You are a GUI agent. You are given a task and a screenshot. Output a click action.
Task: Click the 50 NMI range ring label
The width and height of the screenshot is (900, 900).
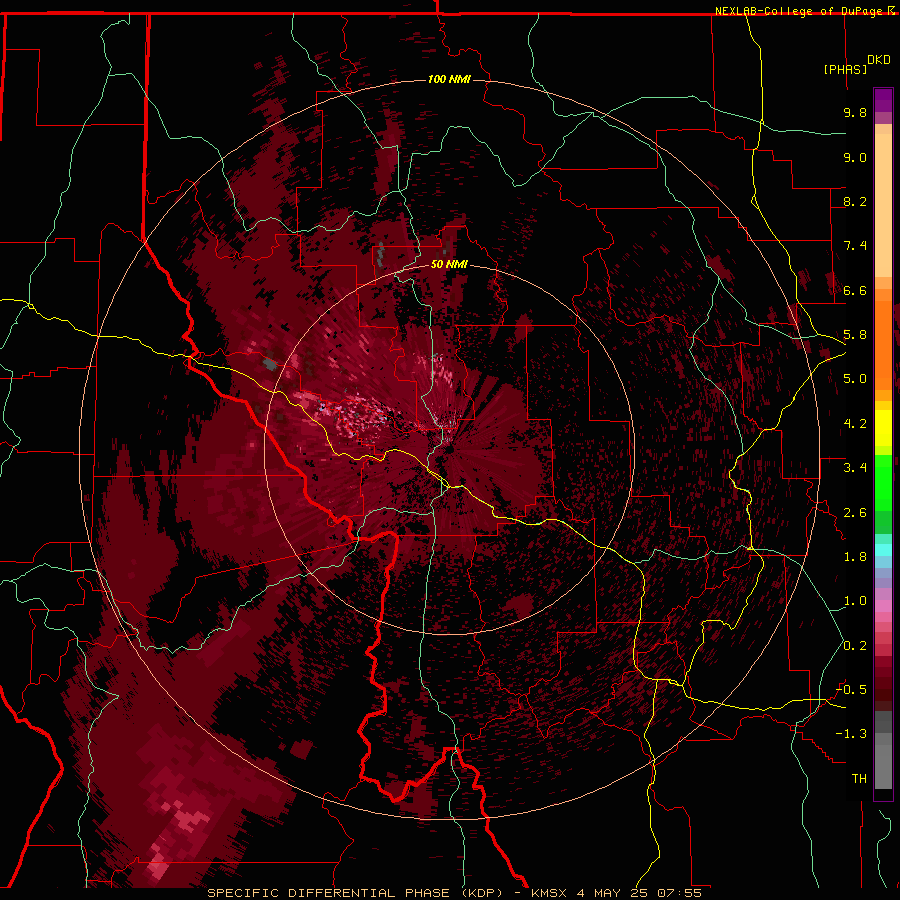point(449,264)
